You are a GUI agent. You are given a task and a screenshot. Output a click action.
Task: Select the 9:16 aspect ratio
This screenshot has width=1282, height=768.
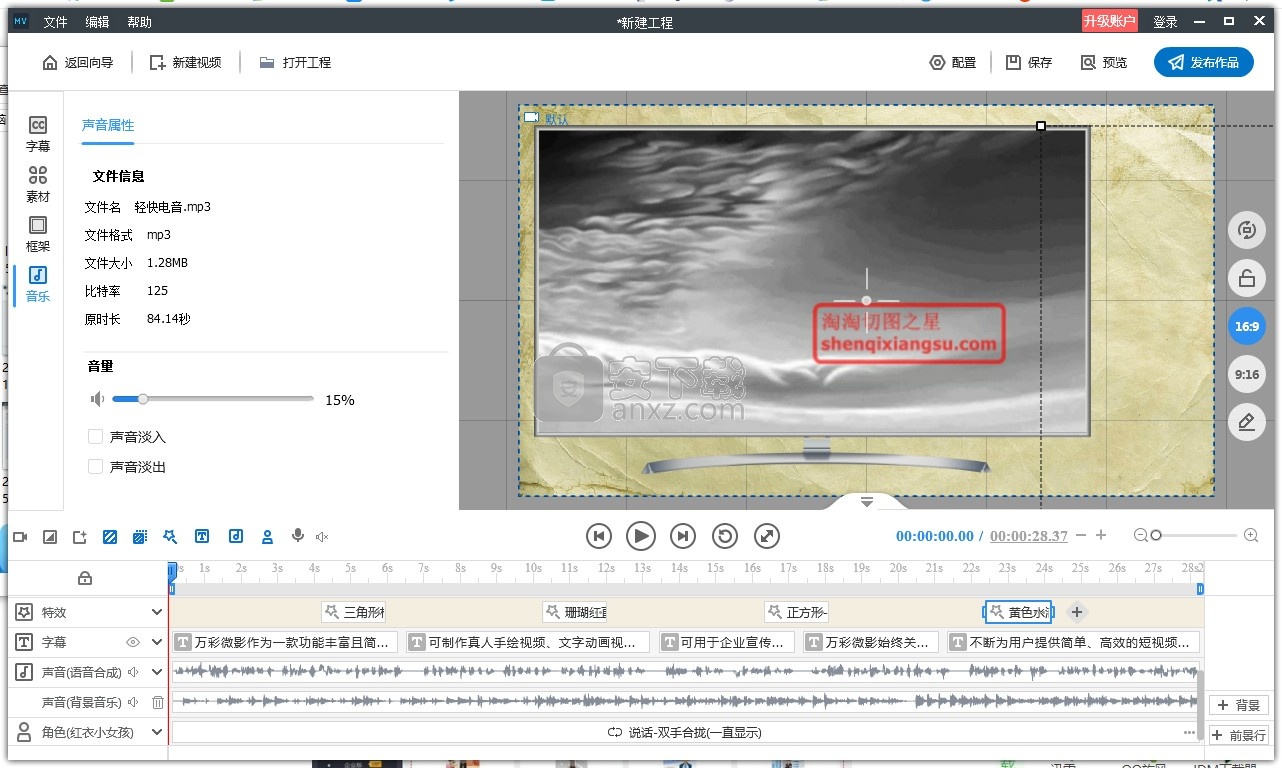click(x=1246, y=375)
